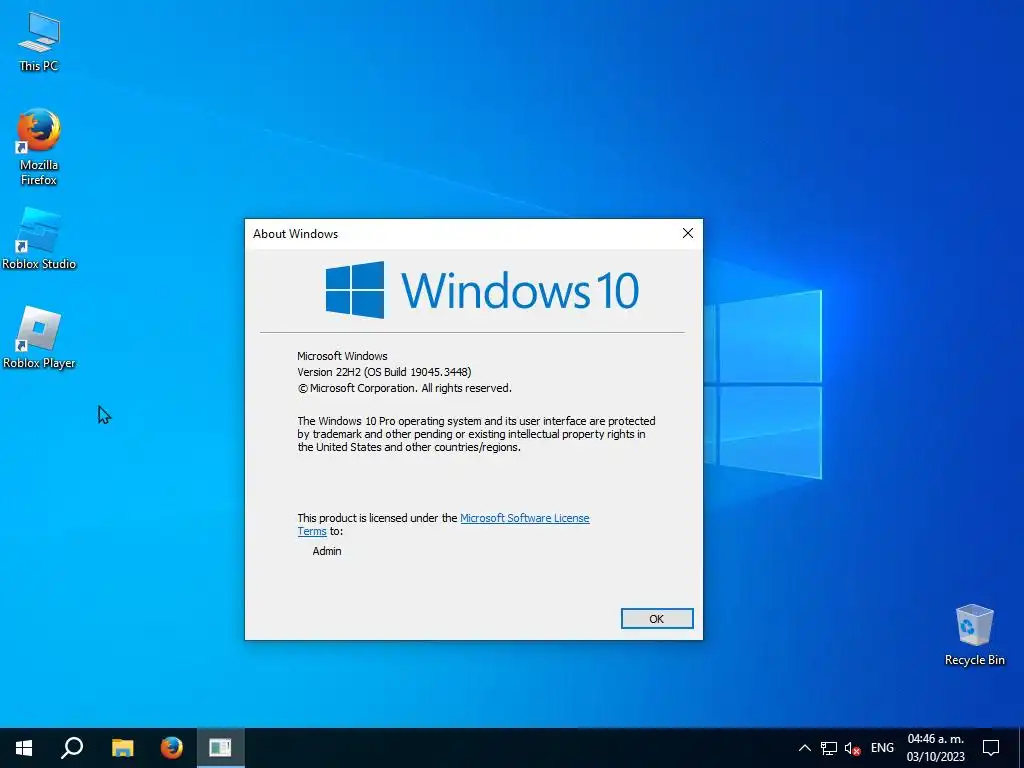This screenshot has width=1024, height=768.
Task: Open the muted volume tray icon
Action: click(x=852, y=748)
